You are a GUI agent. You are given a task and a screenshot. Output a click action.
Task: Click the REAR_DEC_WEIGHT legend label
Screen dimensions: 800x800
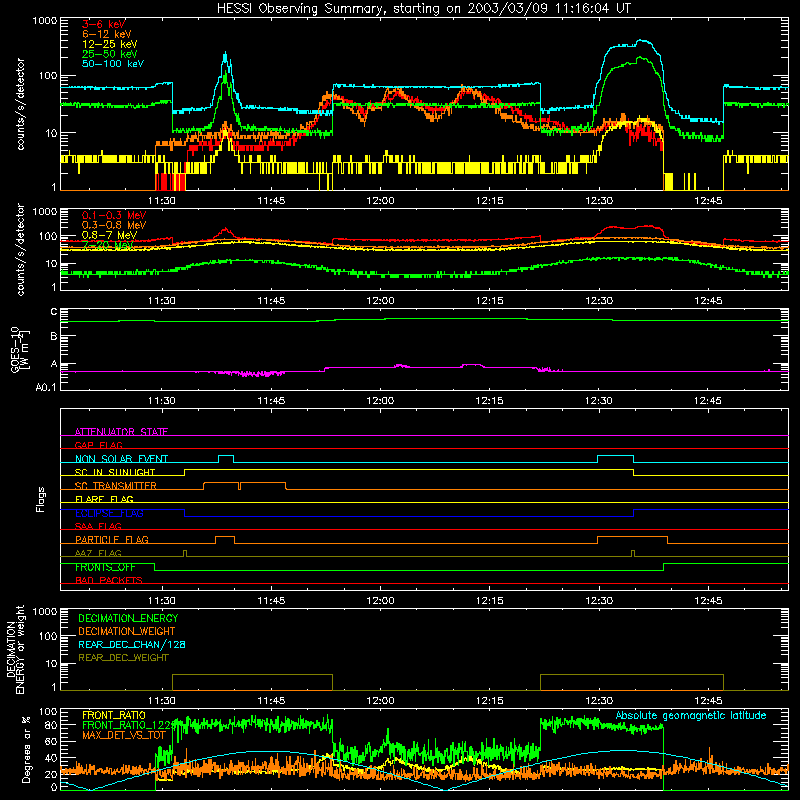click(x=123, y=658)
